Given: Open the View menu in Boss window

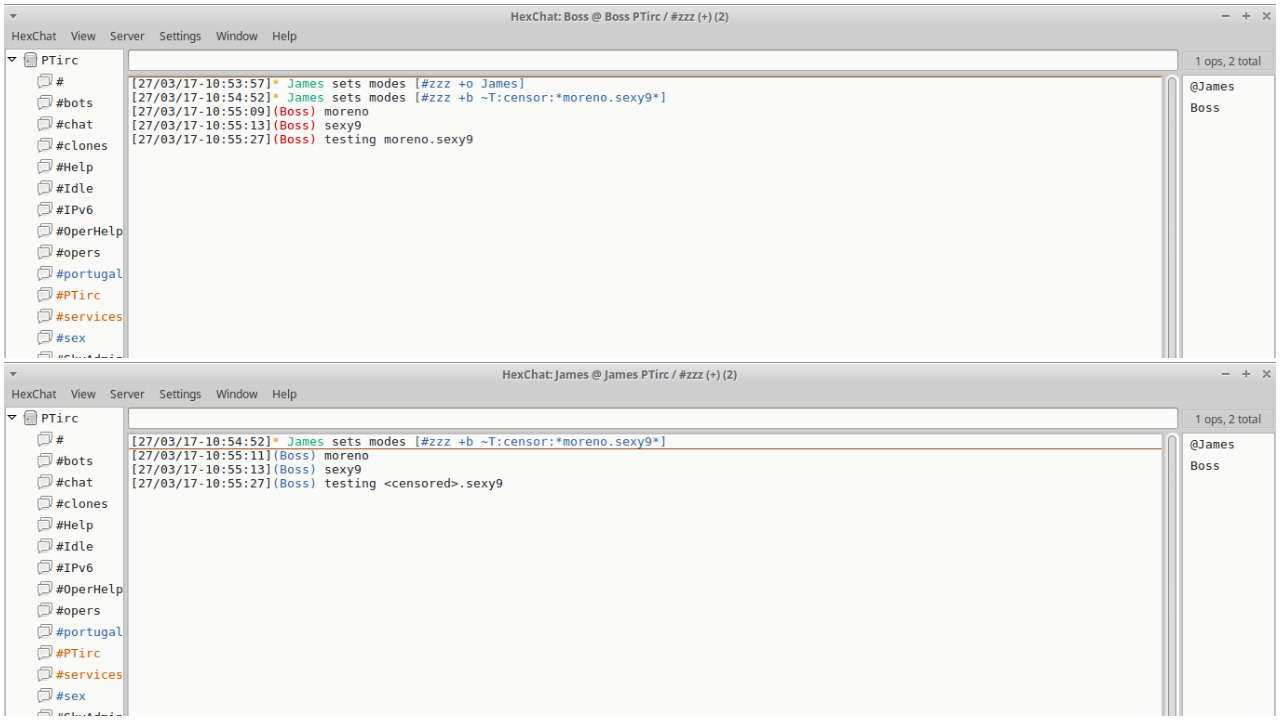Looking at the screenshot, I should pyautogui.click(x=83, y=36).
